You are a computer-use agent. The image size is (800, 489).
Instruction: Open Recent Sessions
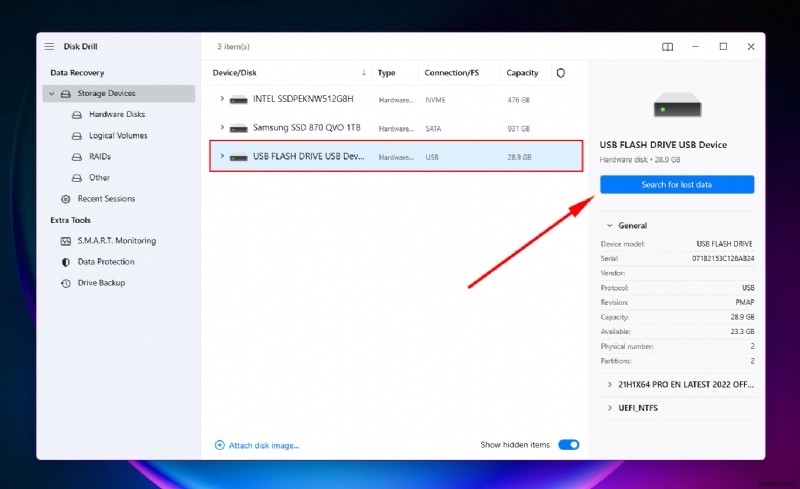click(x=106, y=199)
